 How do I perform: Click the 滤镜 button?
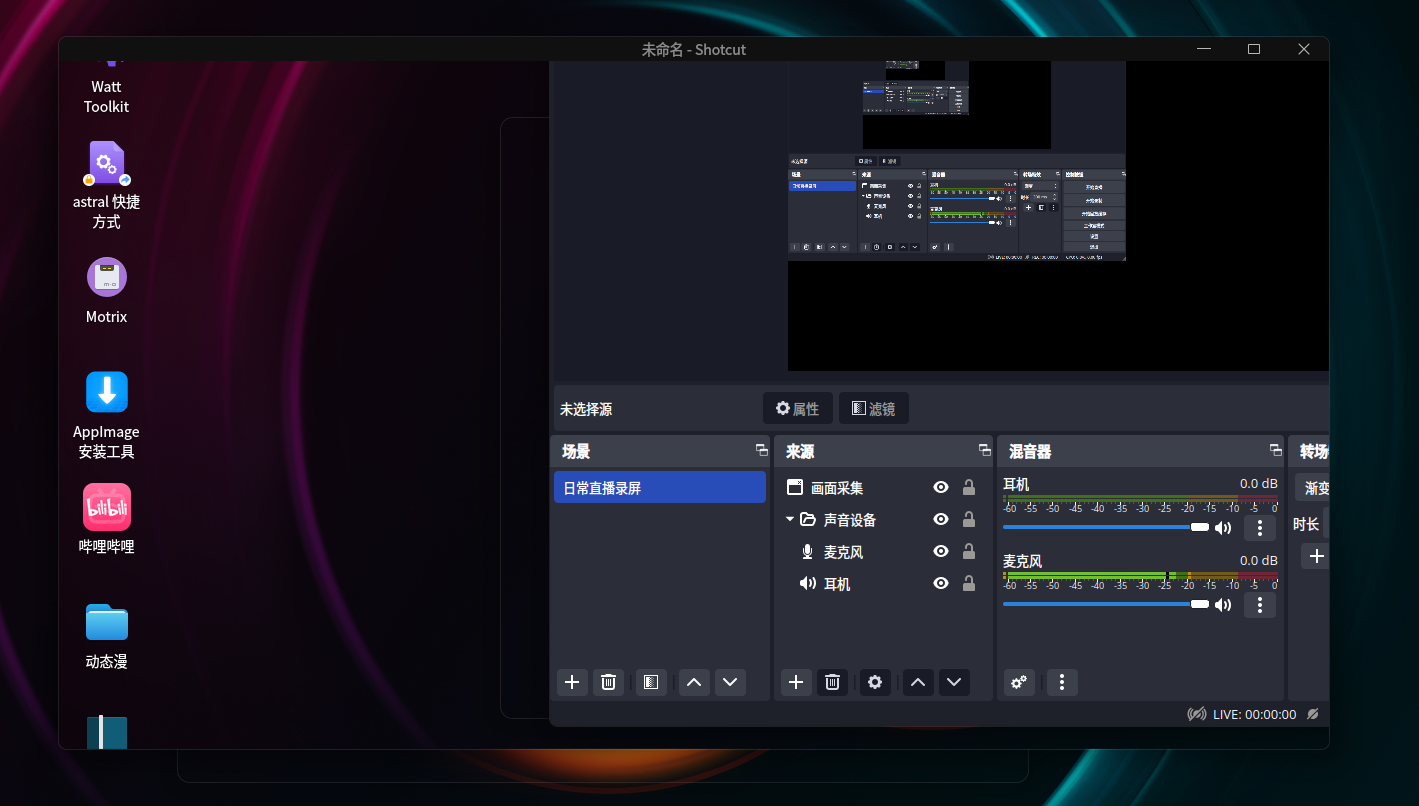coord(873,408)
